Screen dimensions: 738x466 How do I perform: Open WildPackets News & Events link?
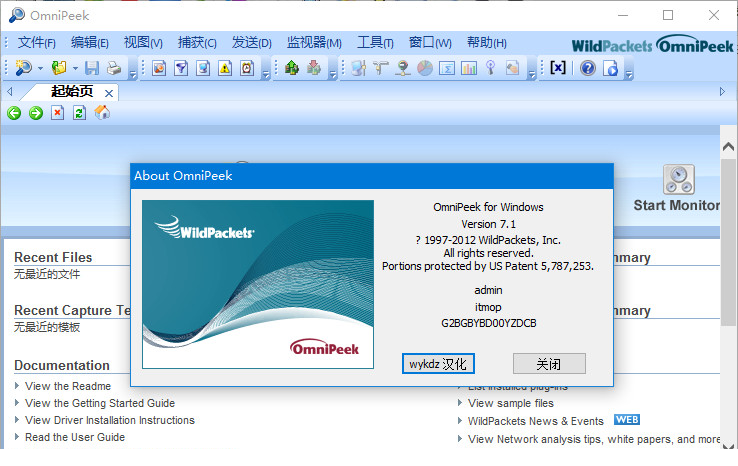point(536,421)
